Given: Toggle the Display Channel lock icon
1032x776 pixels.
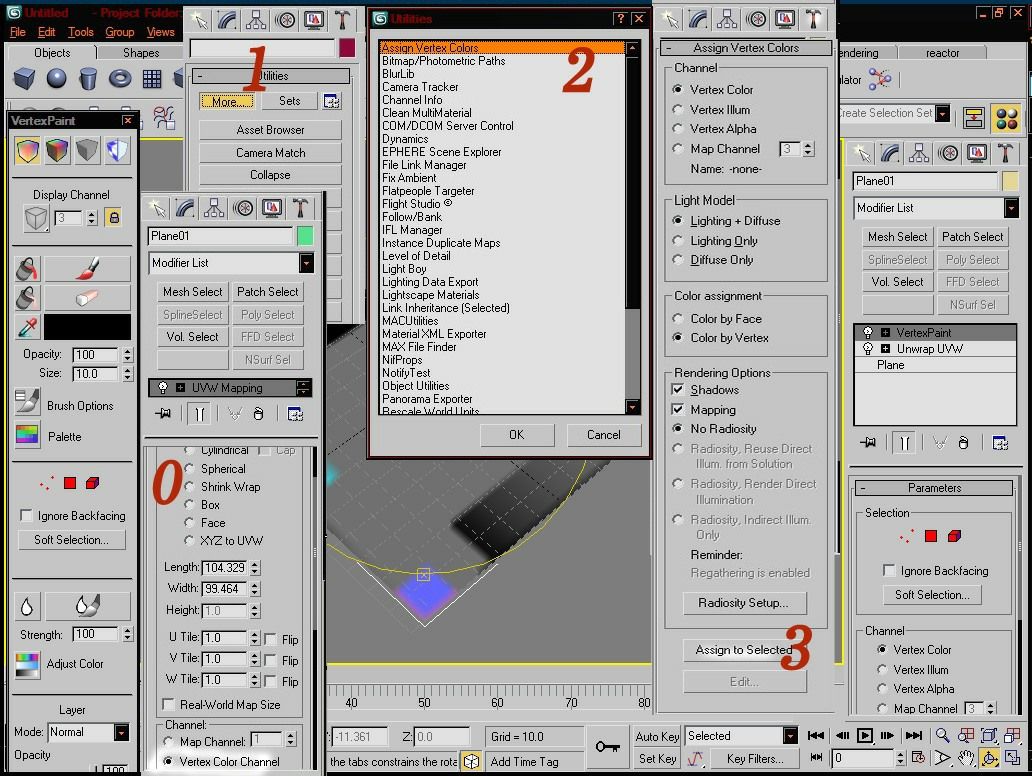Looking at the screenshot, I should [x=114, y=218].
